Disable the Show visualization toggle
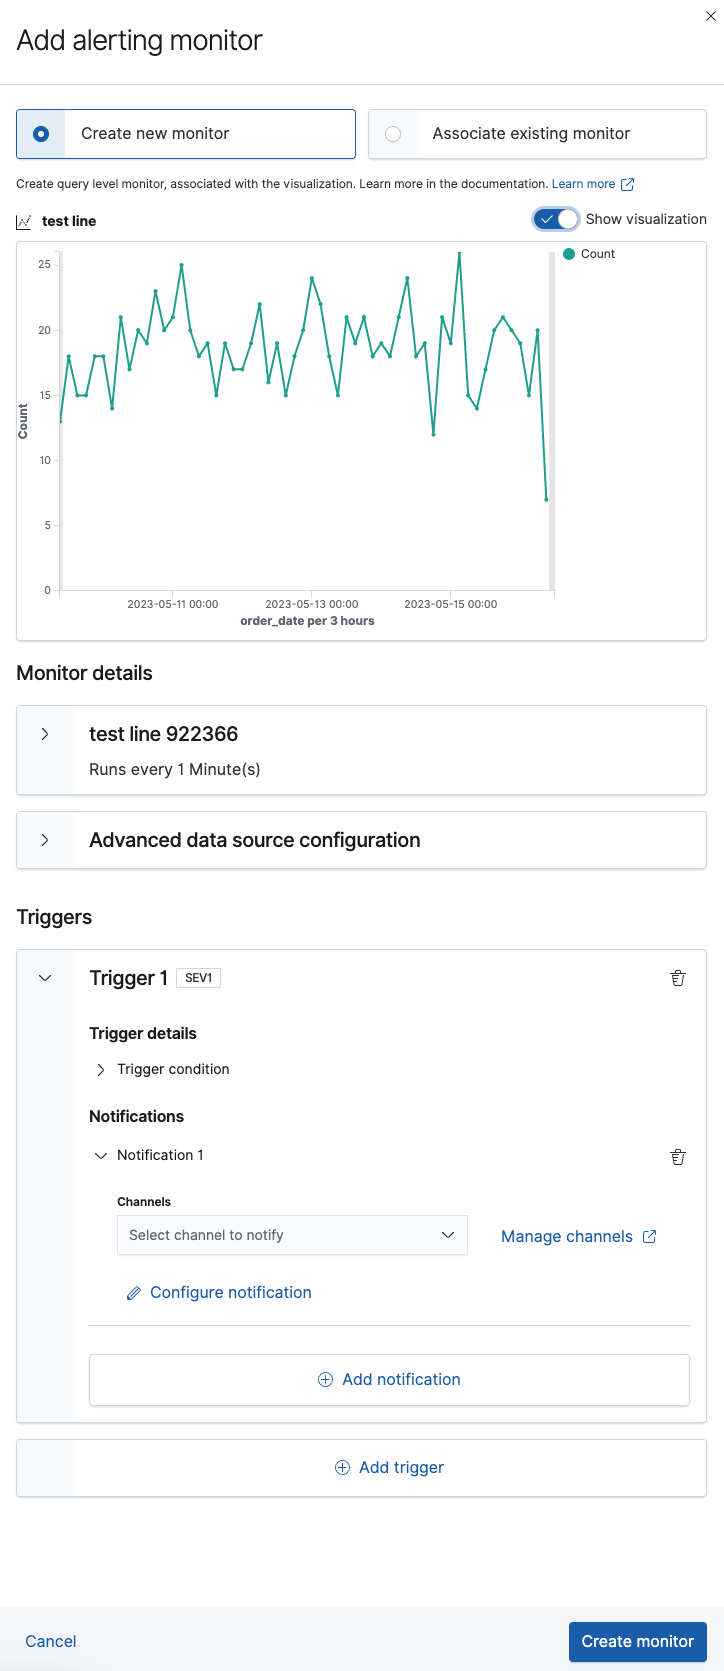The image size is (724, 1671). click(555, 218)
